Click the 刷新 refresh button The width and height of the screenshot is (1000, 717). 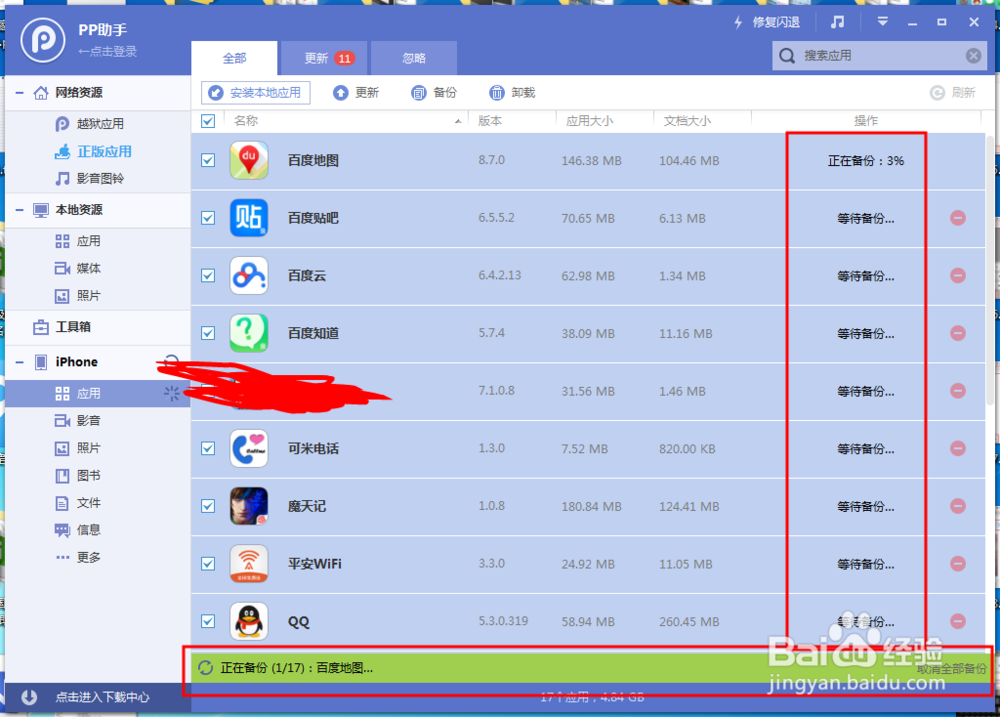[x=953, y=92]
